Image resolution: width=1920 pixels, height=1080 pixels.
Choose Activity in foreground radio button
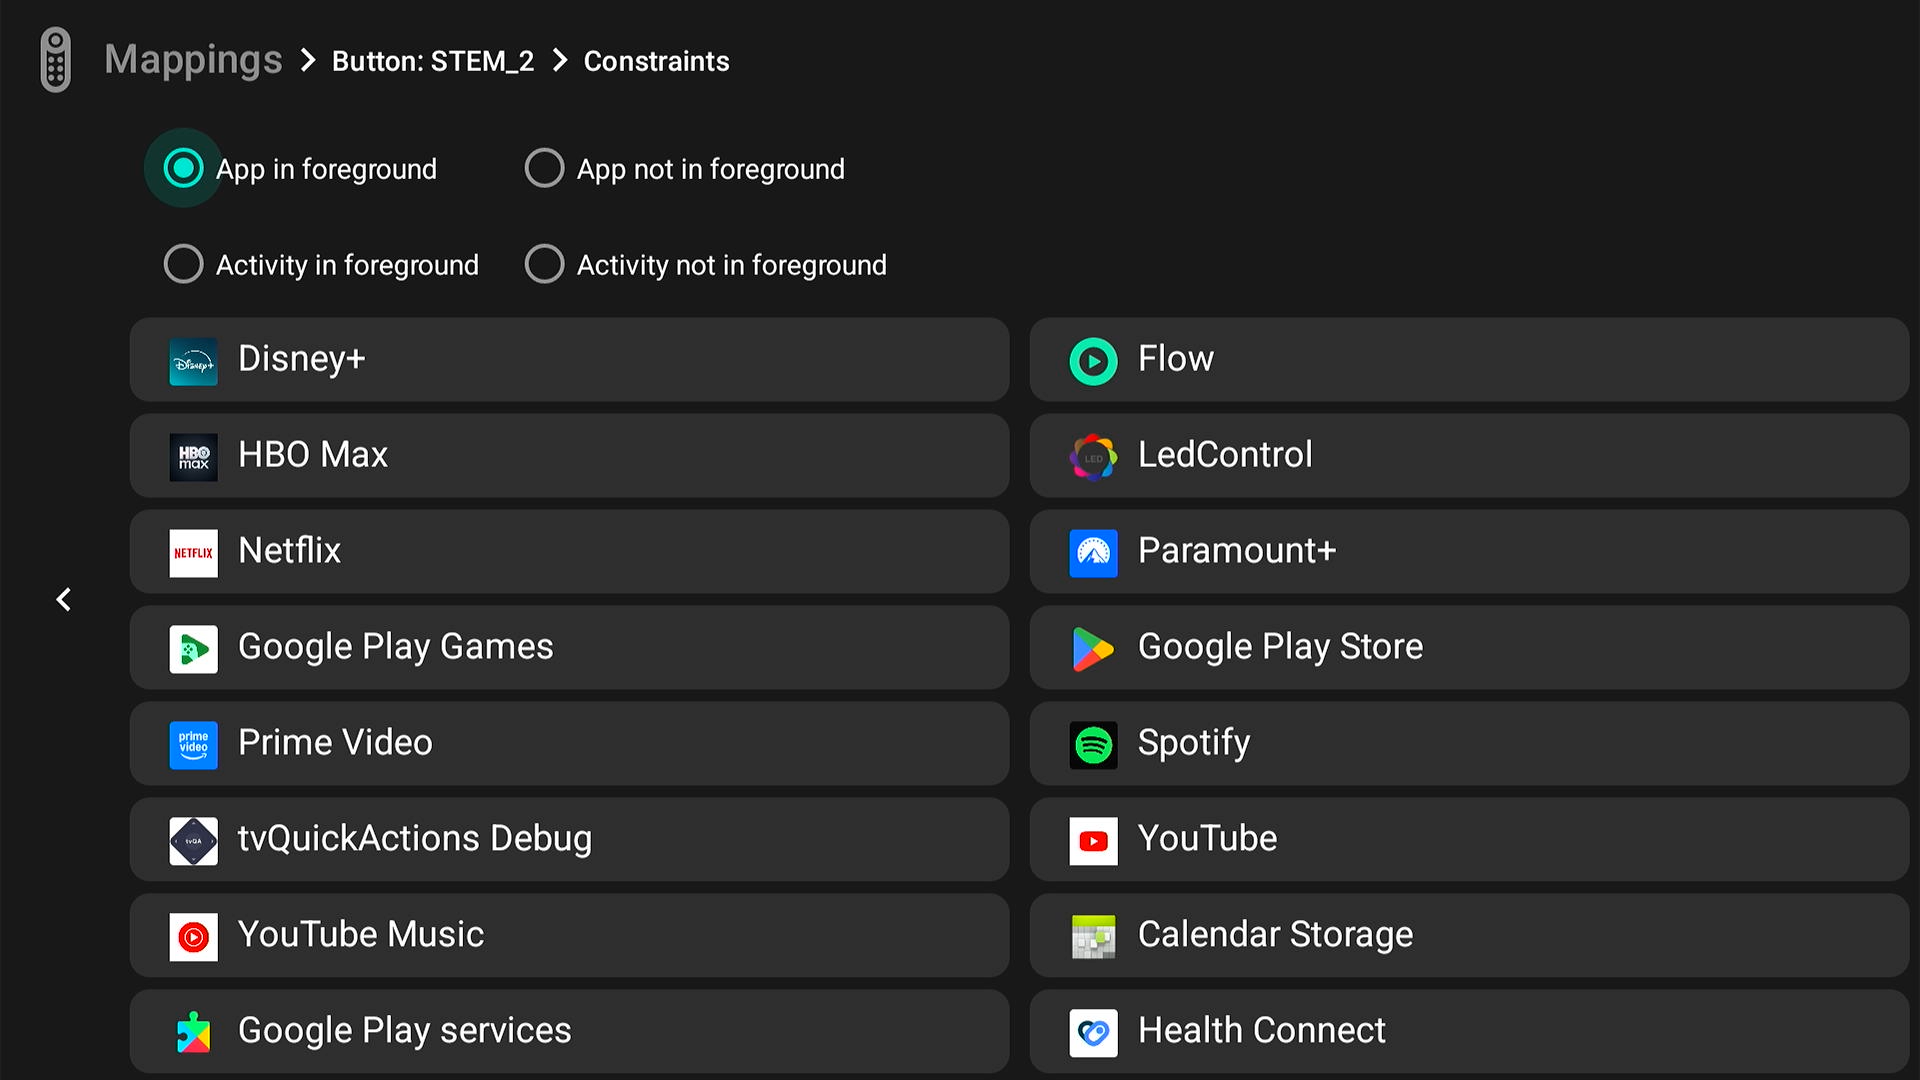coord(183,264)
